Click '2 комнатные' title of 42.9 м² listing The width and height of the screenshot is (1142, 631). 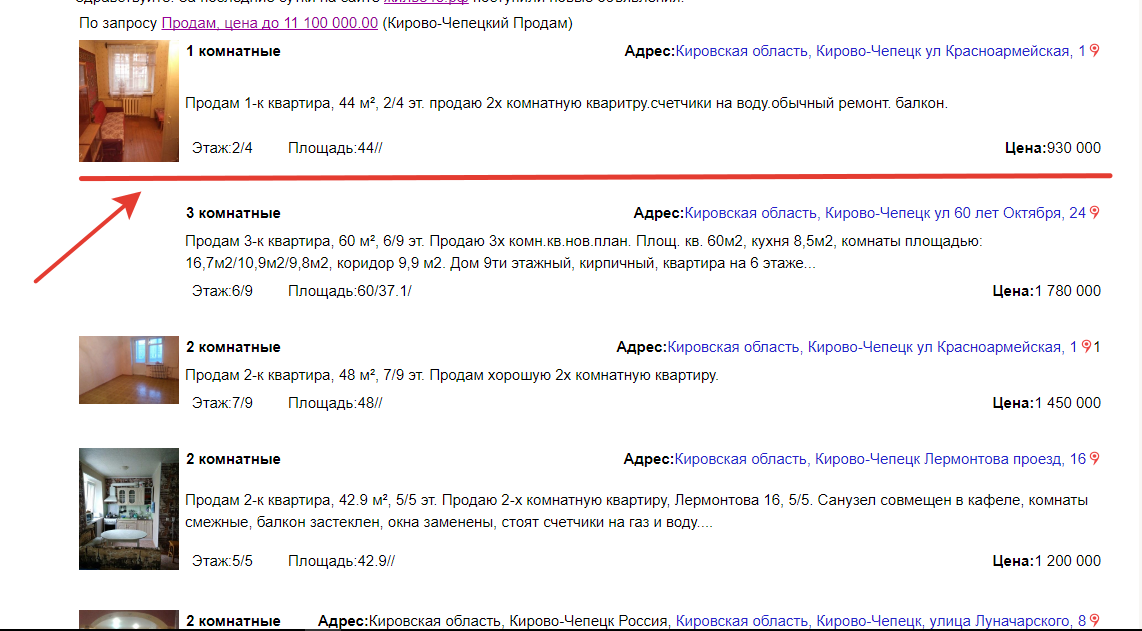tap(233, 459)
